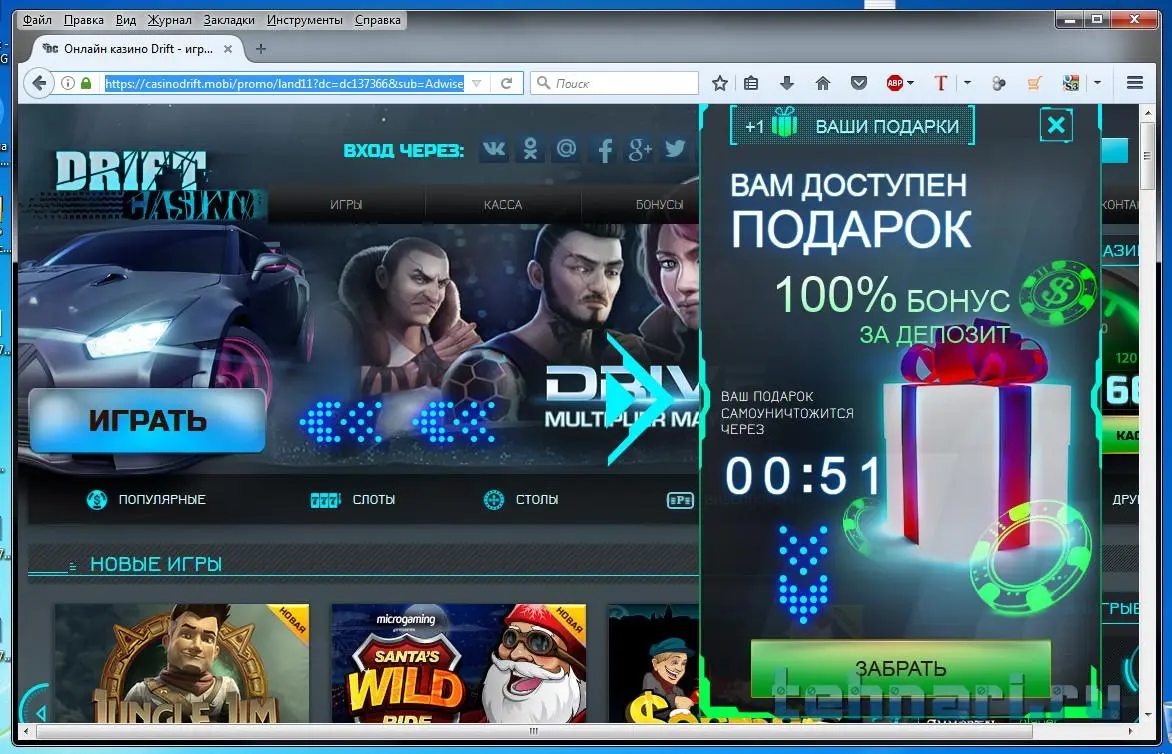Click the vertical page scrollbar thumb

pos(1147,155)
